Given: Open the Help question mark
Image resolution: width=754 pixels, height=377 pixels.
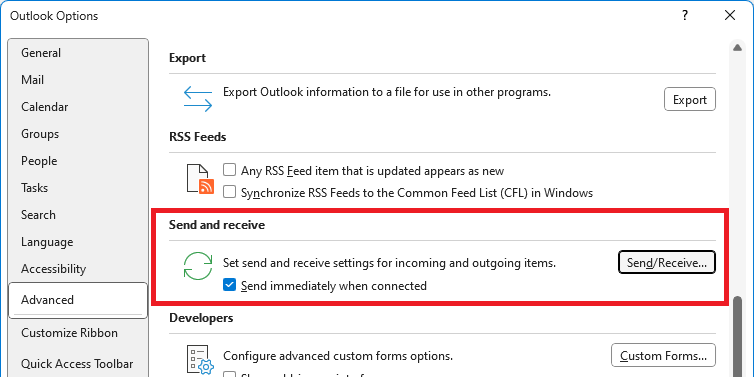Looking at the screenshot, I should click(685, 15).
